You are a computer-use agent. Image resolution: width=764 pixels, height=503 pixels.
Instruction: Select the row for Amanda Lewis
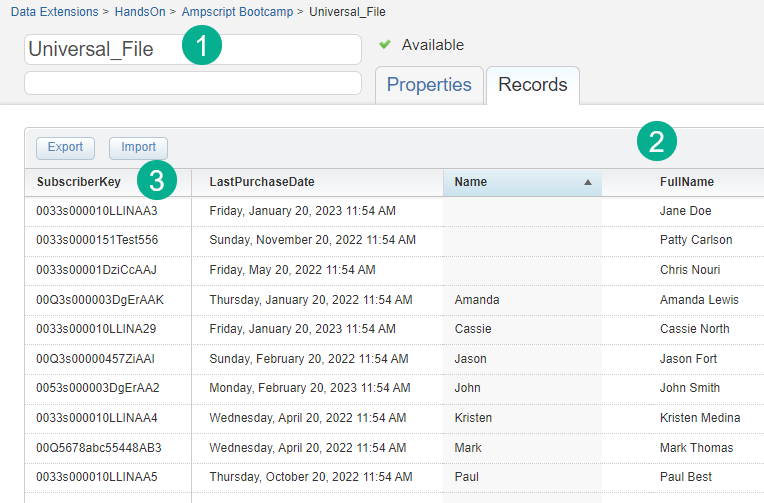pyautogui.click(x=699, y=300)
